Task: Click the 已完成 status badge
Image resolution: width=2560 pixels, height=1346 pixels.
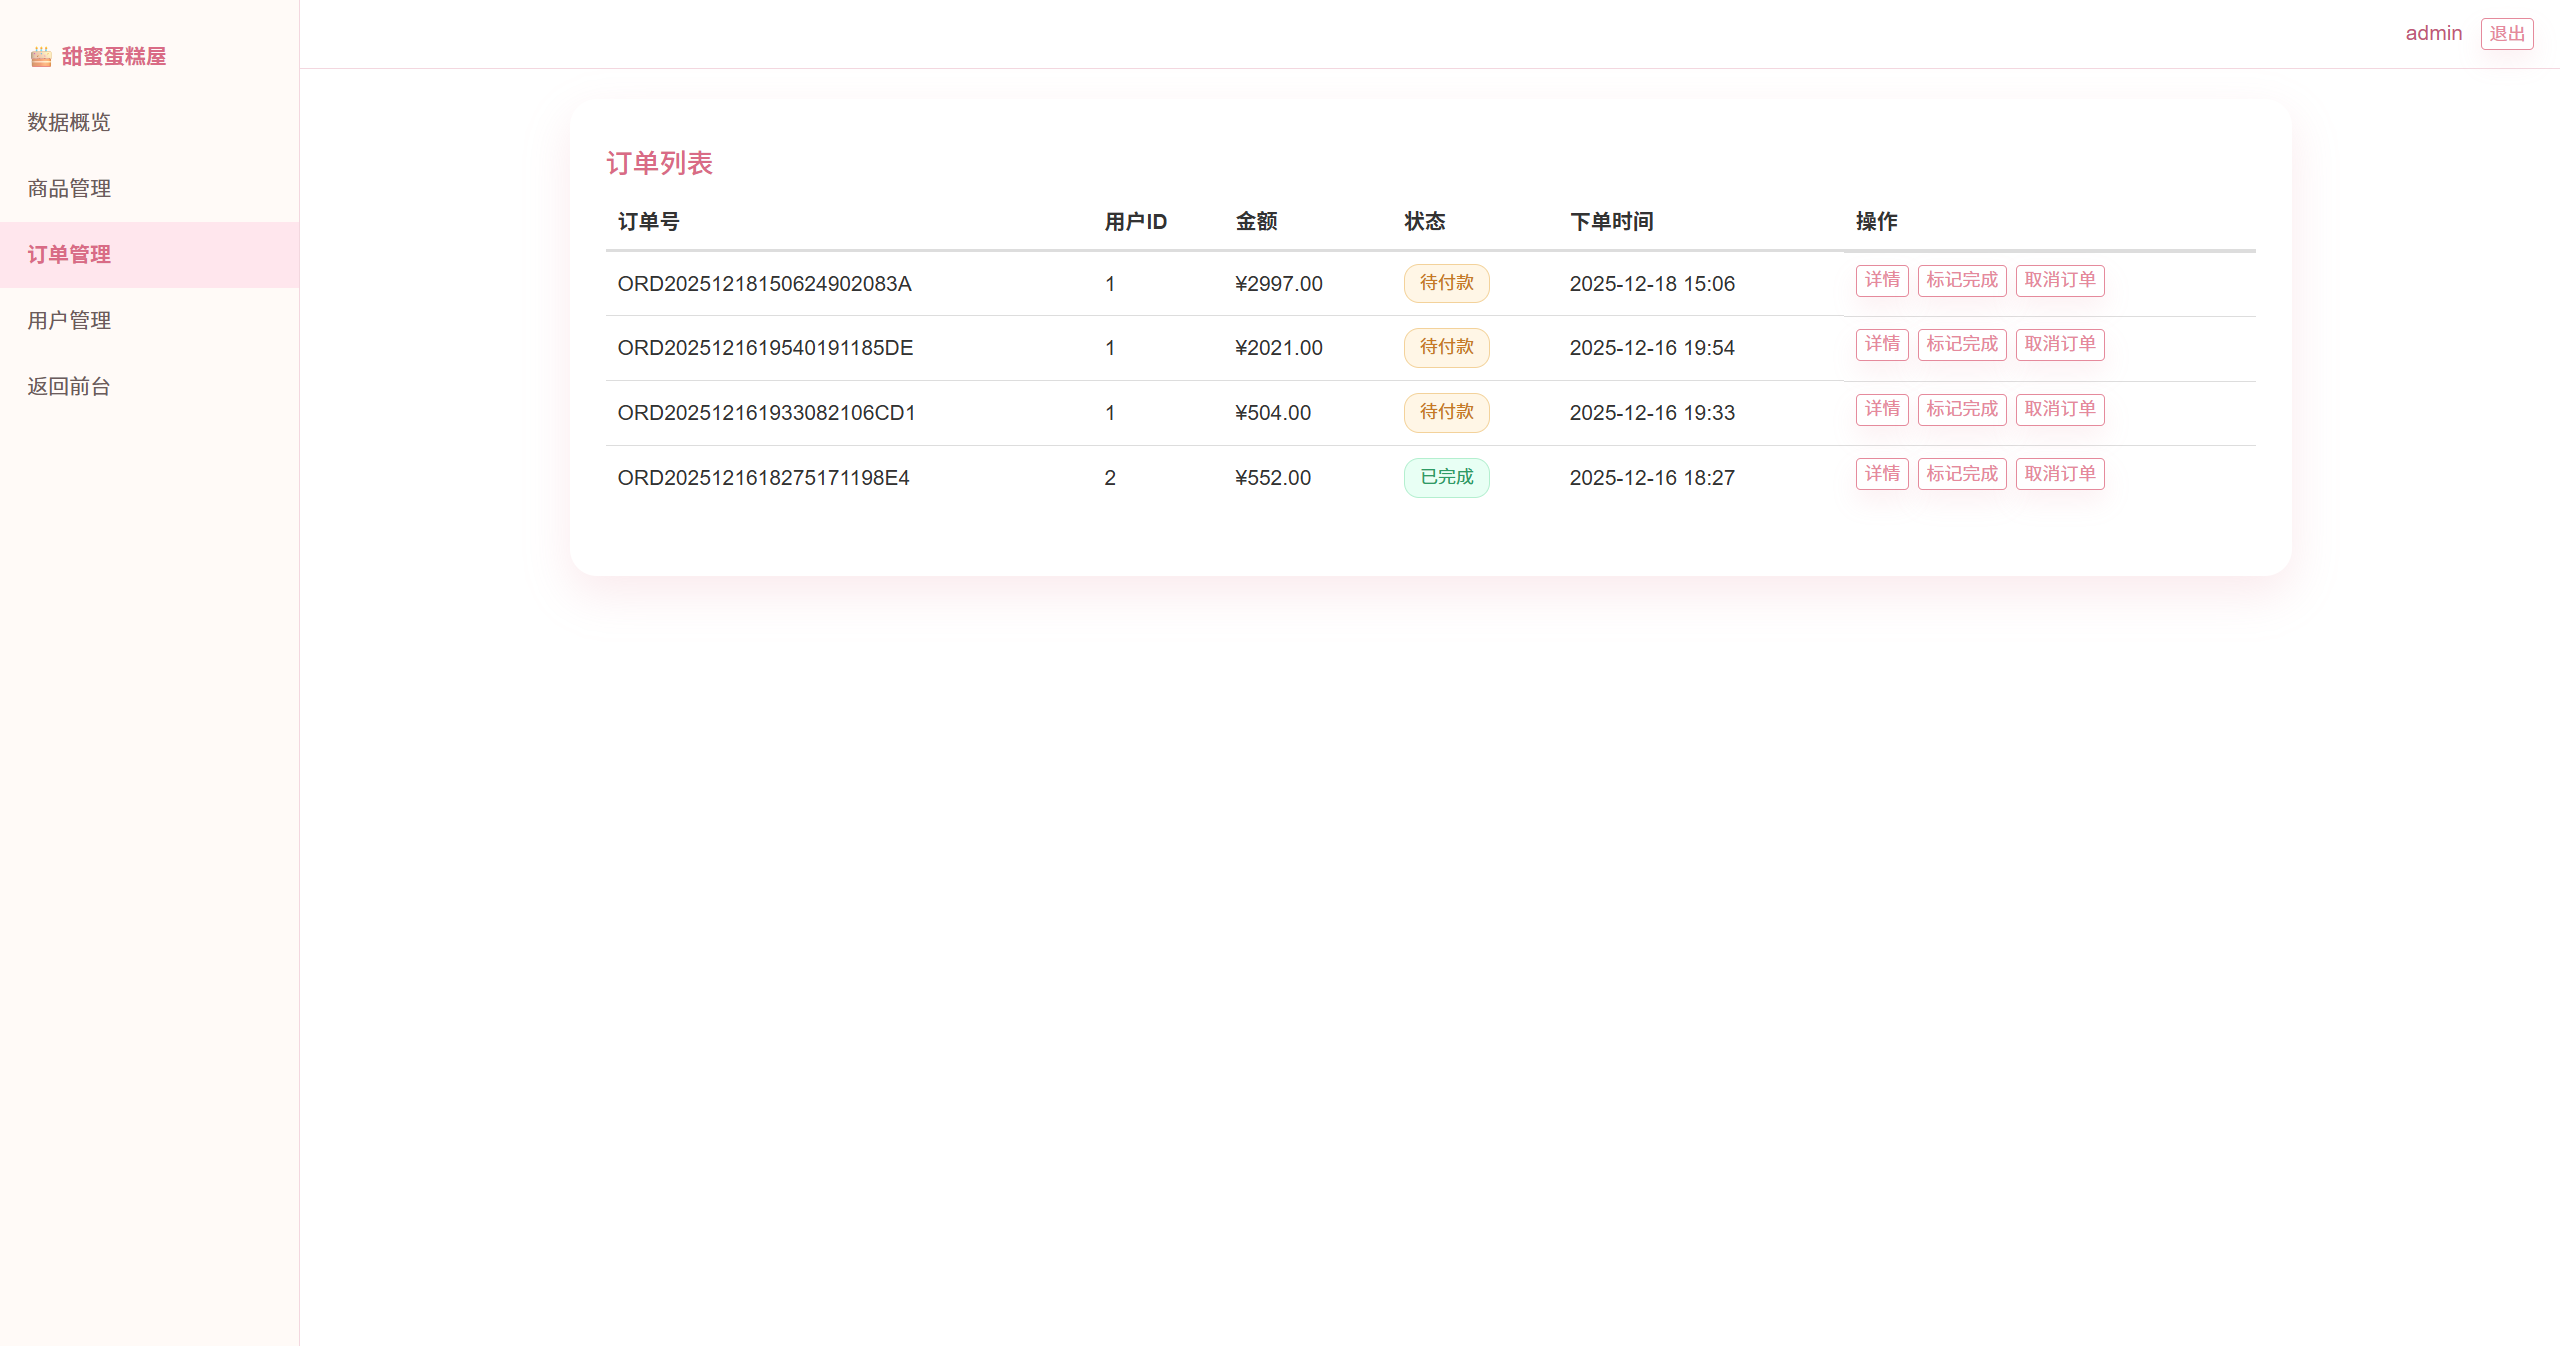Action: 1446,477
